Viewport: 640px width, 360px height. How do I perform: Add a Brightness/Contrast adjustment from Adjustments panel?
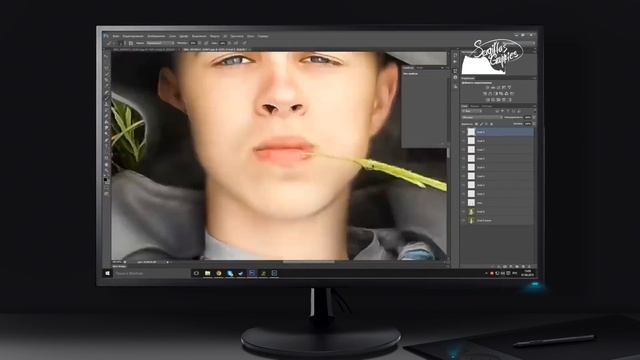[x=487, y=88]
